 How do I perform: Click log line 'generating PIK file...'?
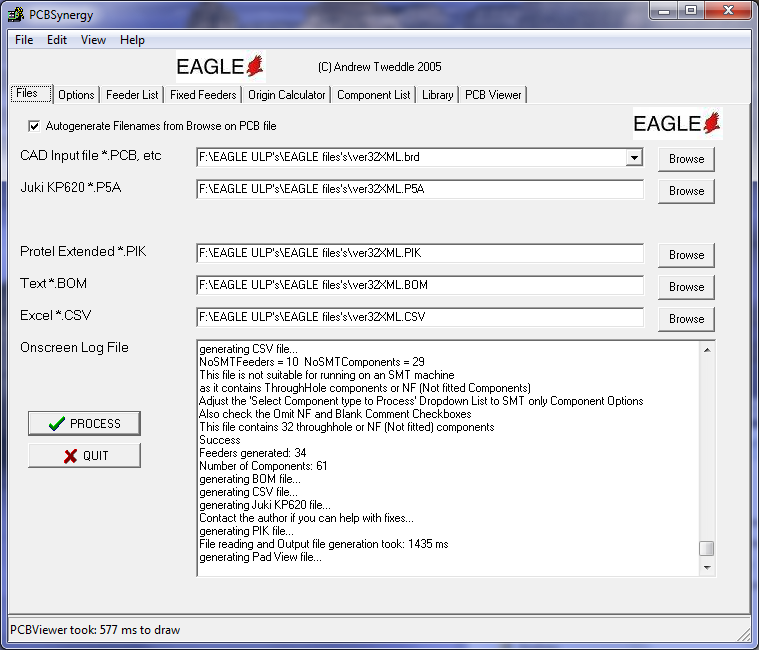tap(246, 531)
